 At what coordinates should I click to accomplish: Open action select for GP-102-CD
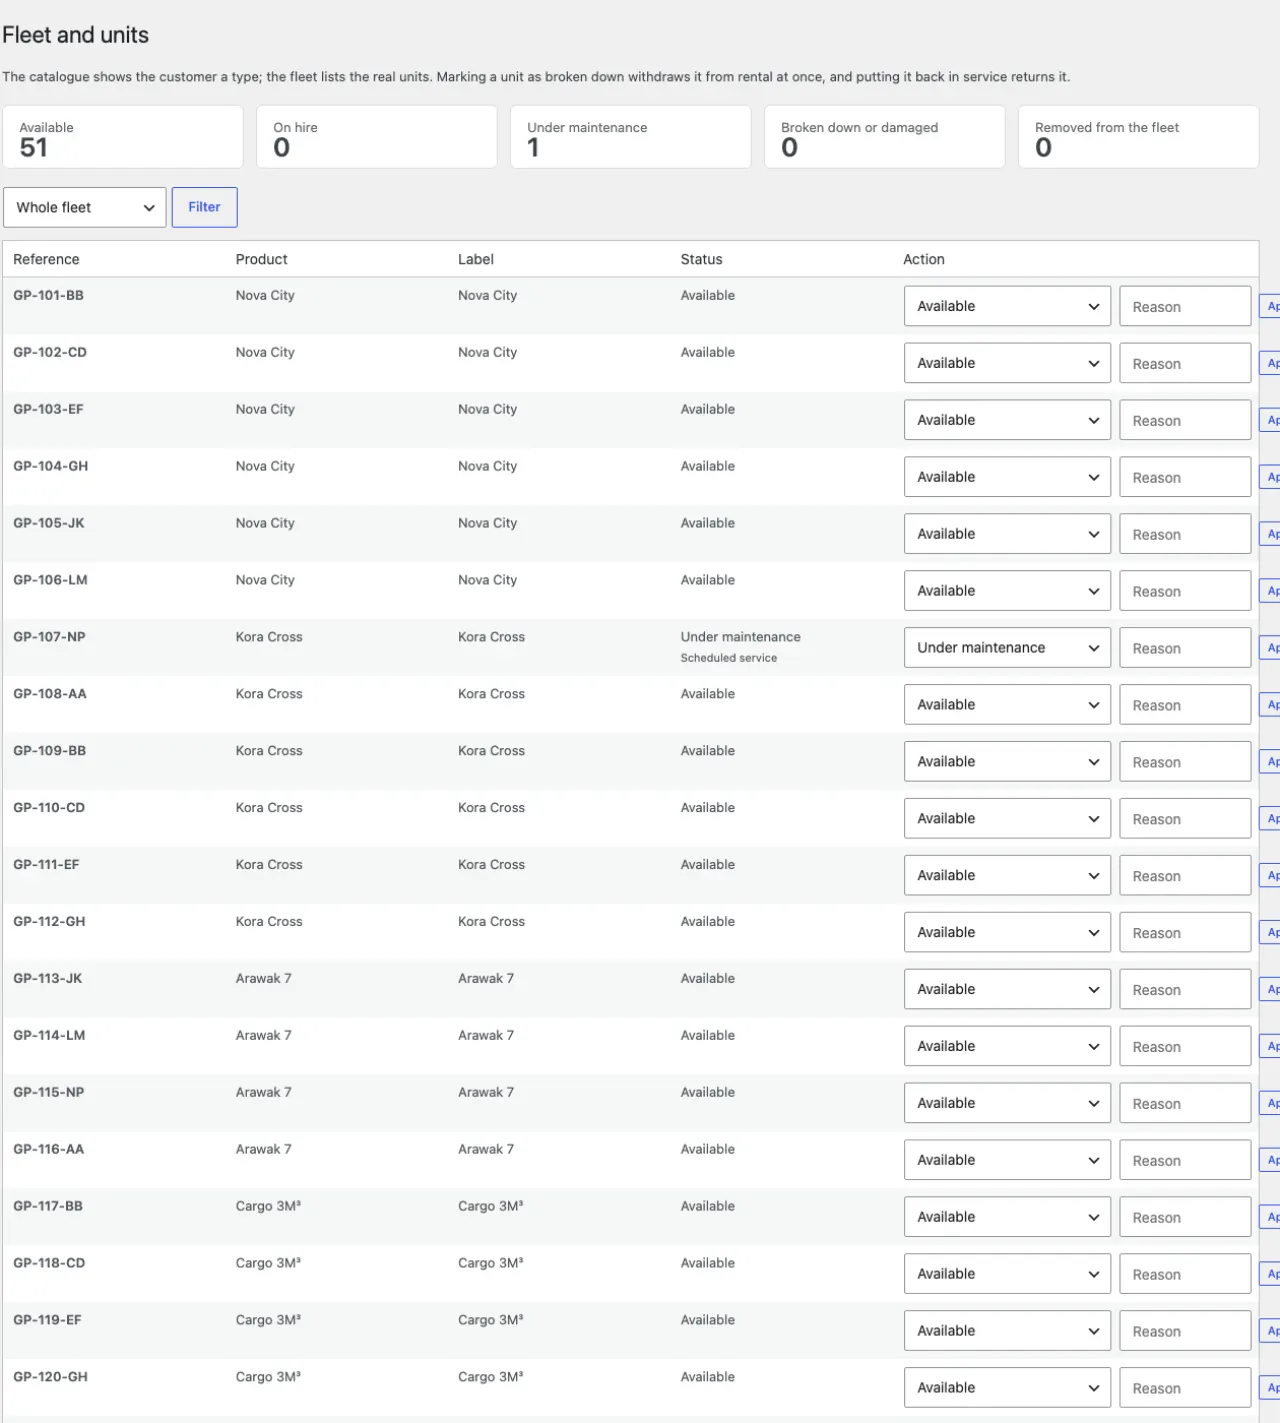[x=1007, y=363]
